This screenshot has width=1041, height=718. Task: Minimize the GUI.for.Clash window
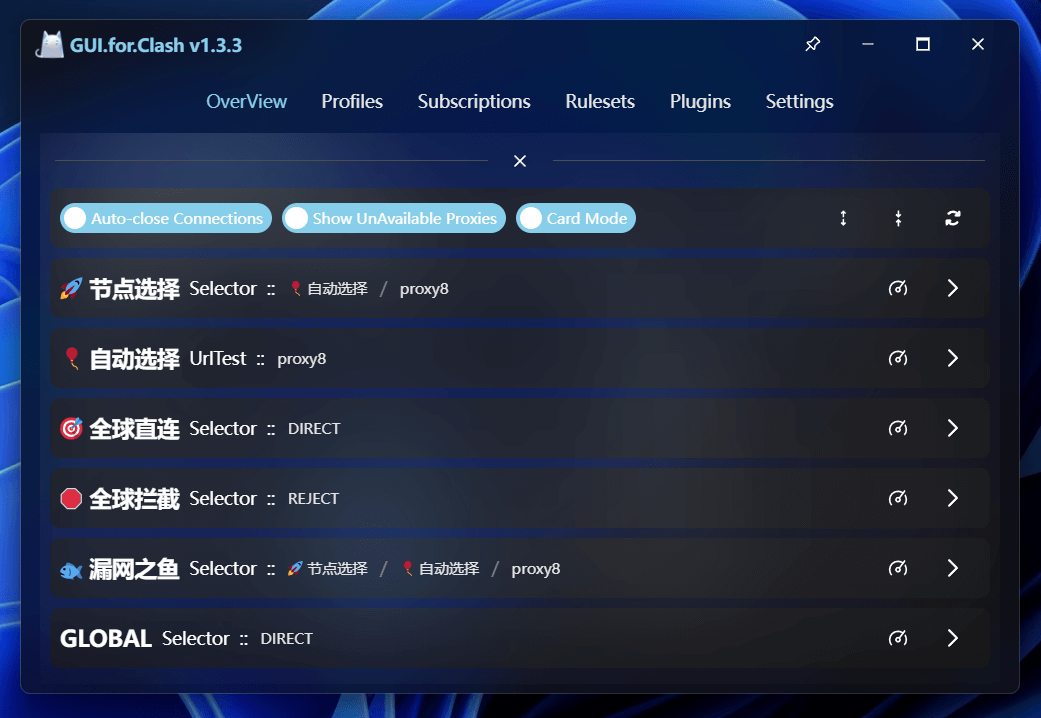tap(868, 45)
